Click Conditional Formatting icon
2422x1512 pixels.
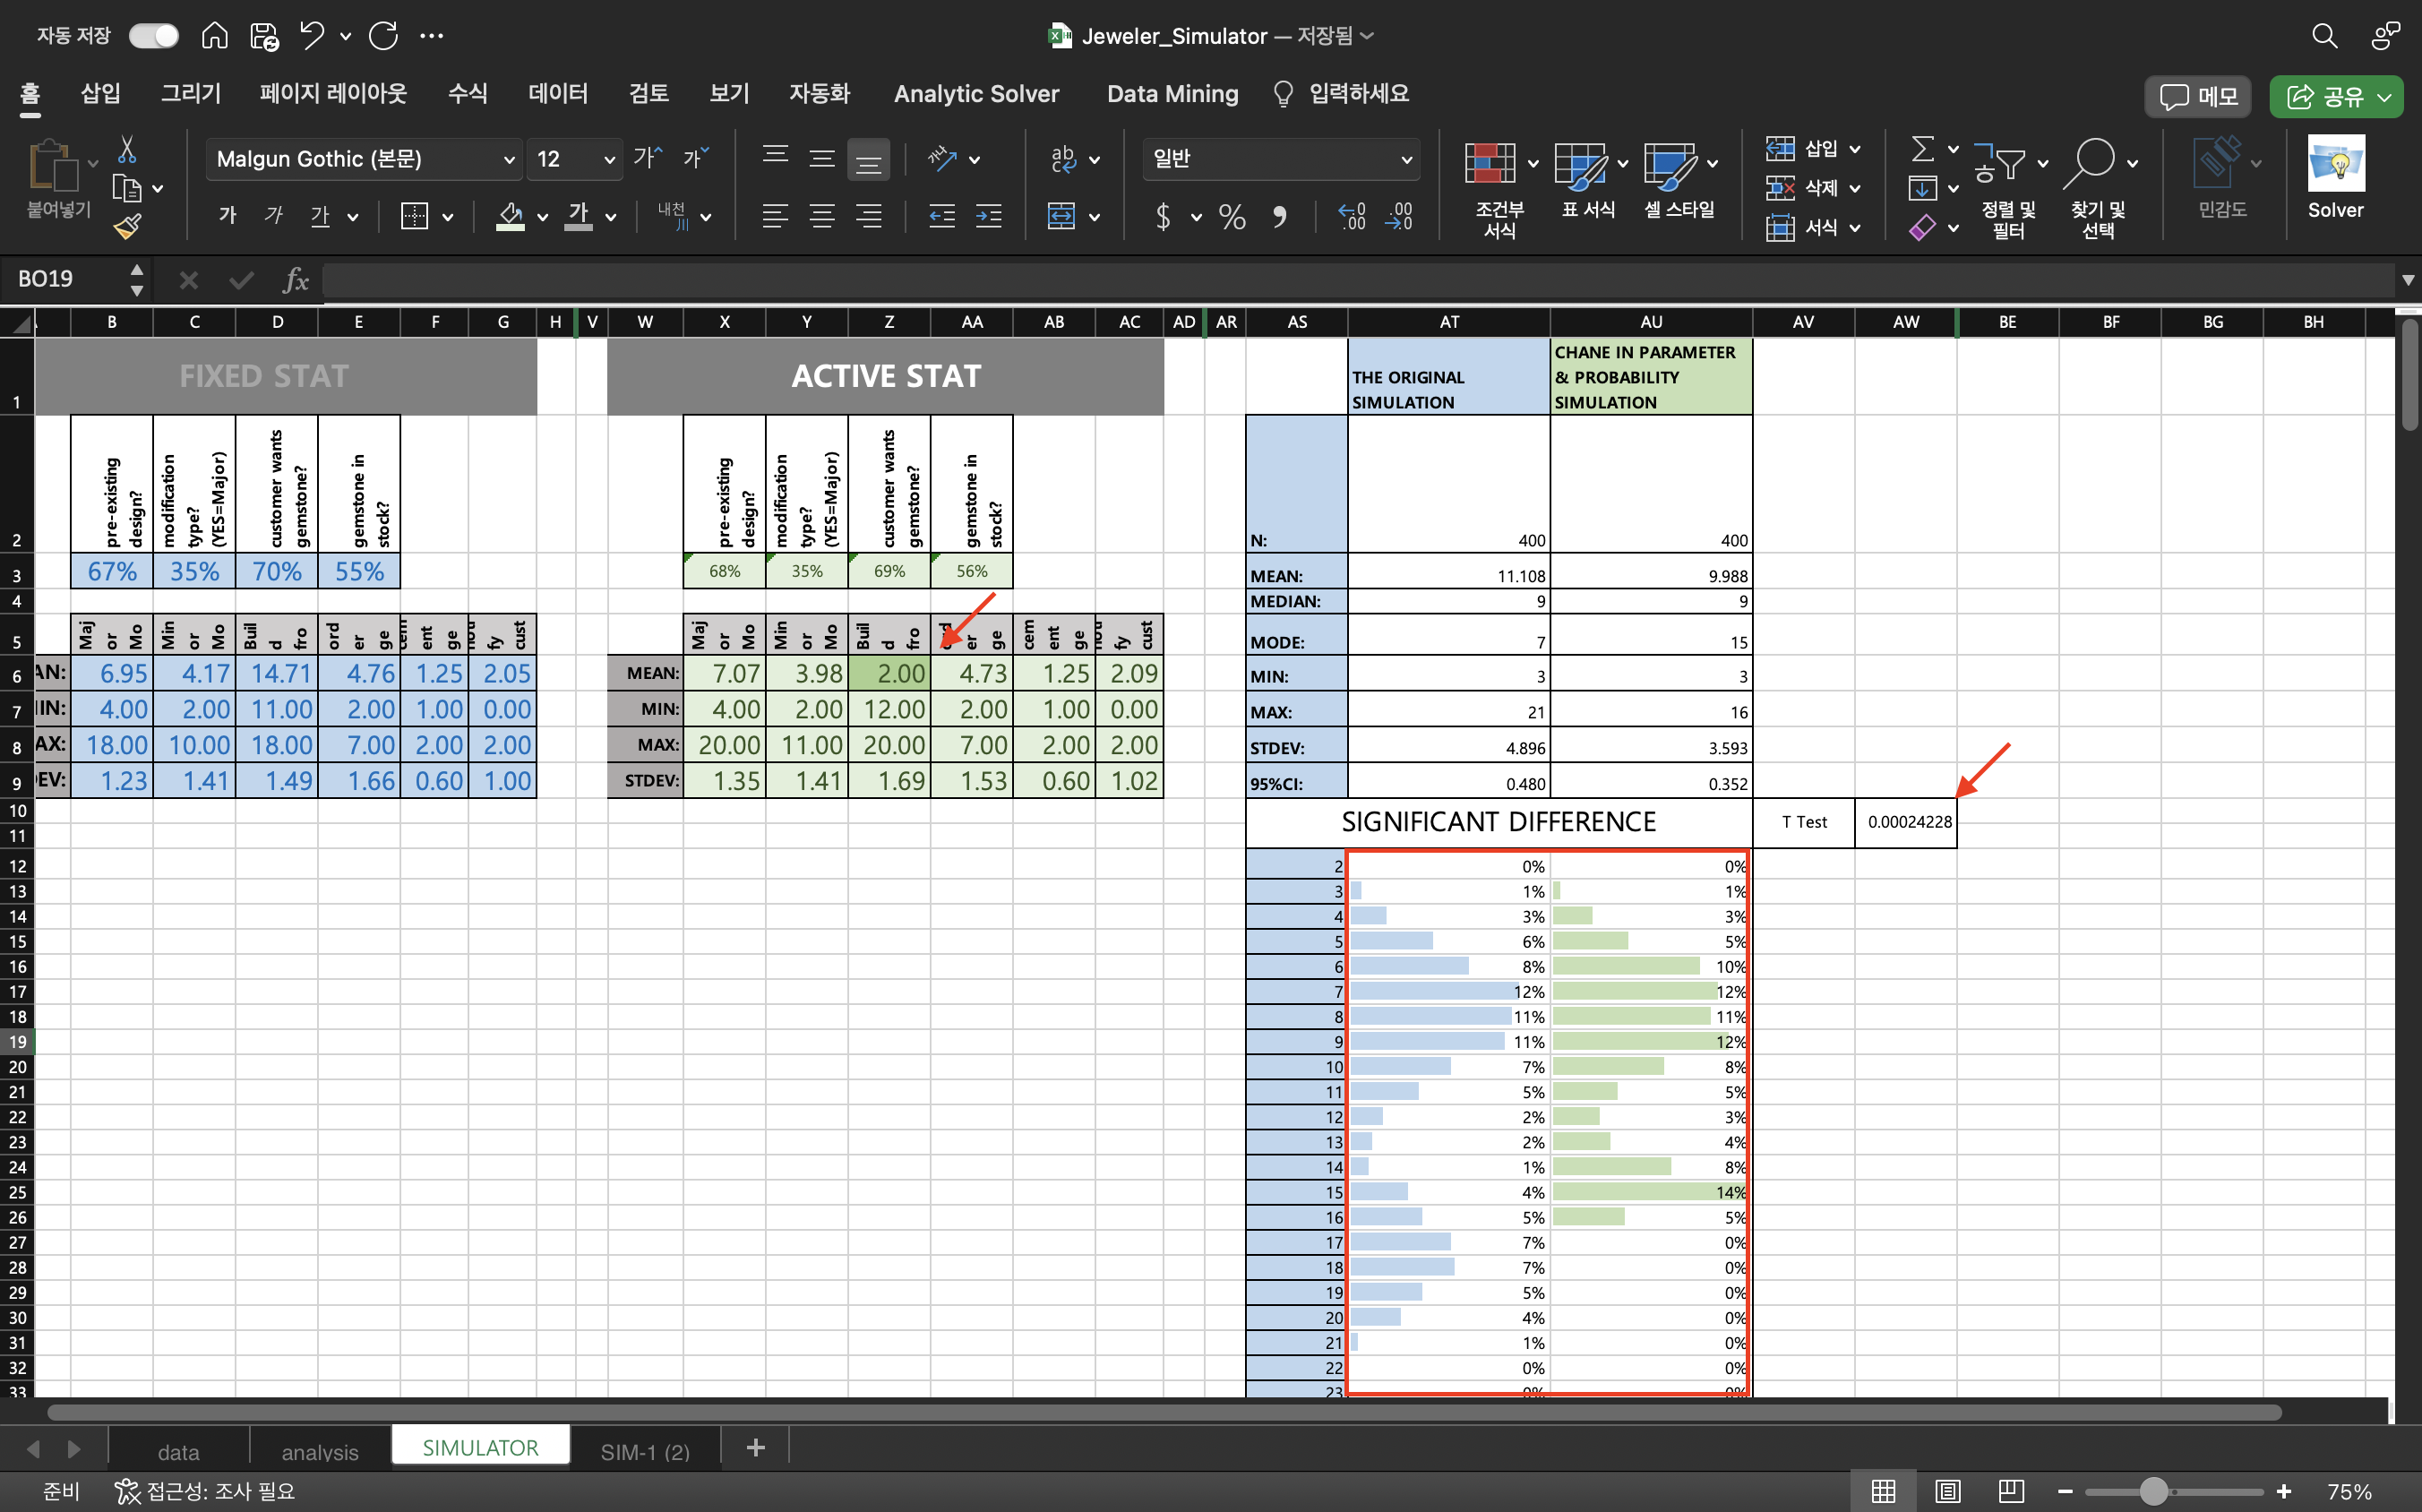[x=1490, y=164]
